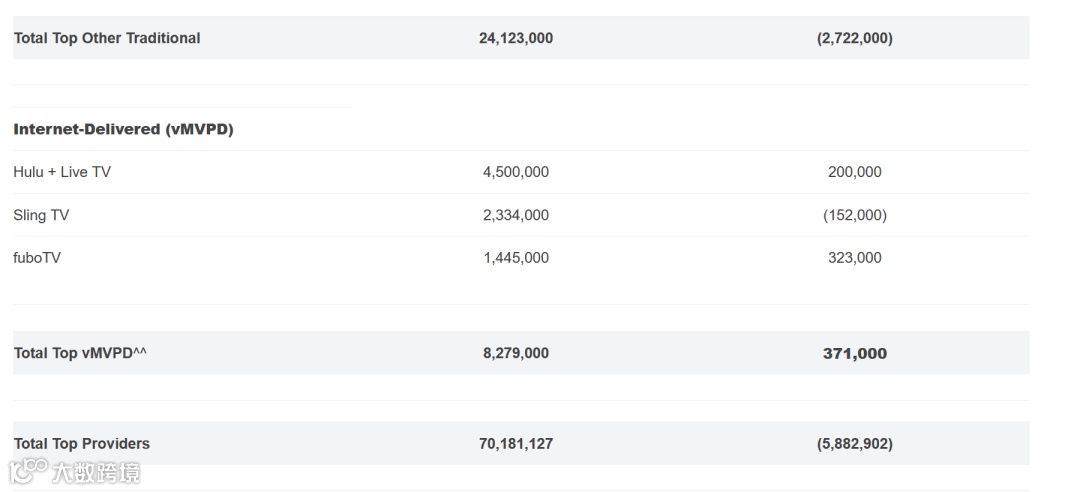The height and width of the screenshot is (492, 1080).
Task: Click the (2,722,000) net change value
Action: coord(855,38)
